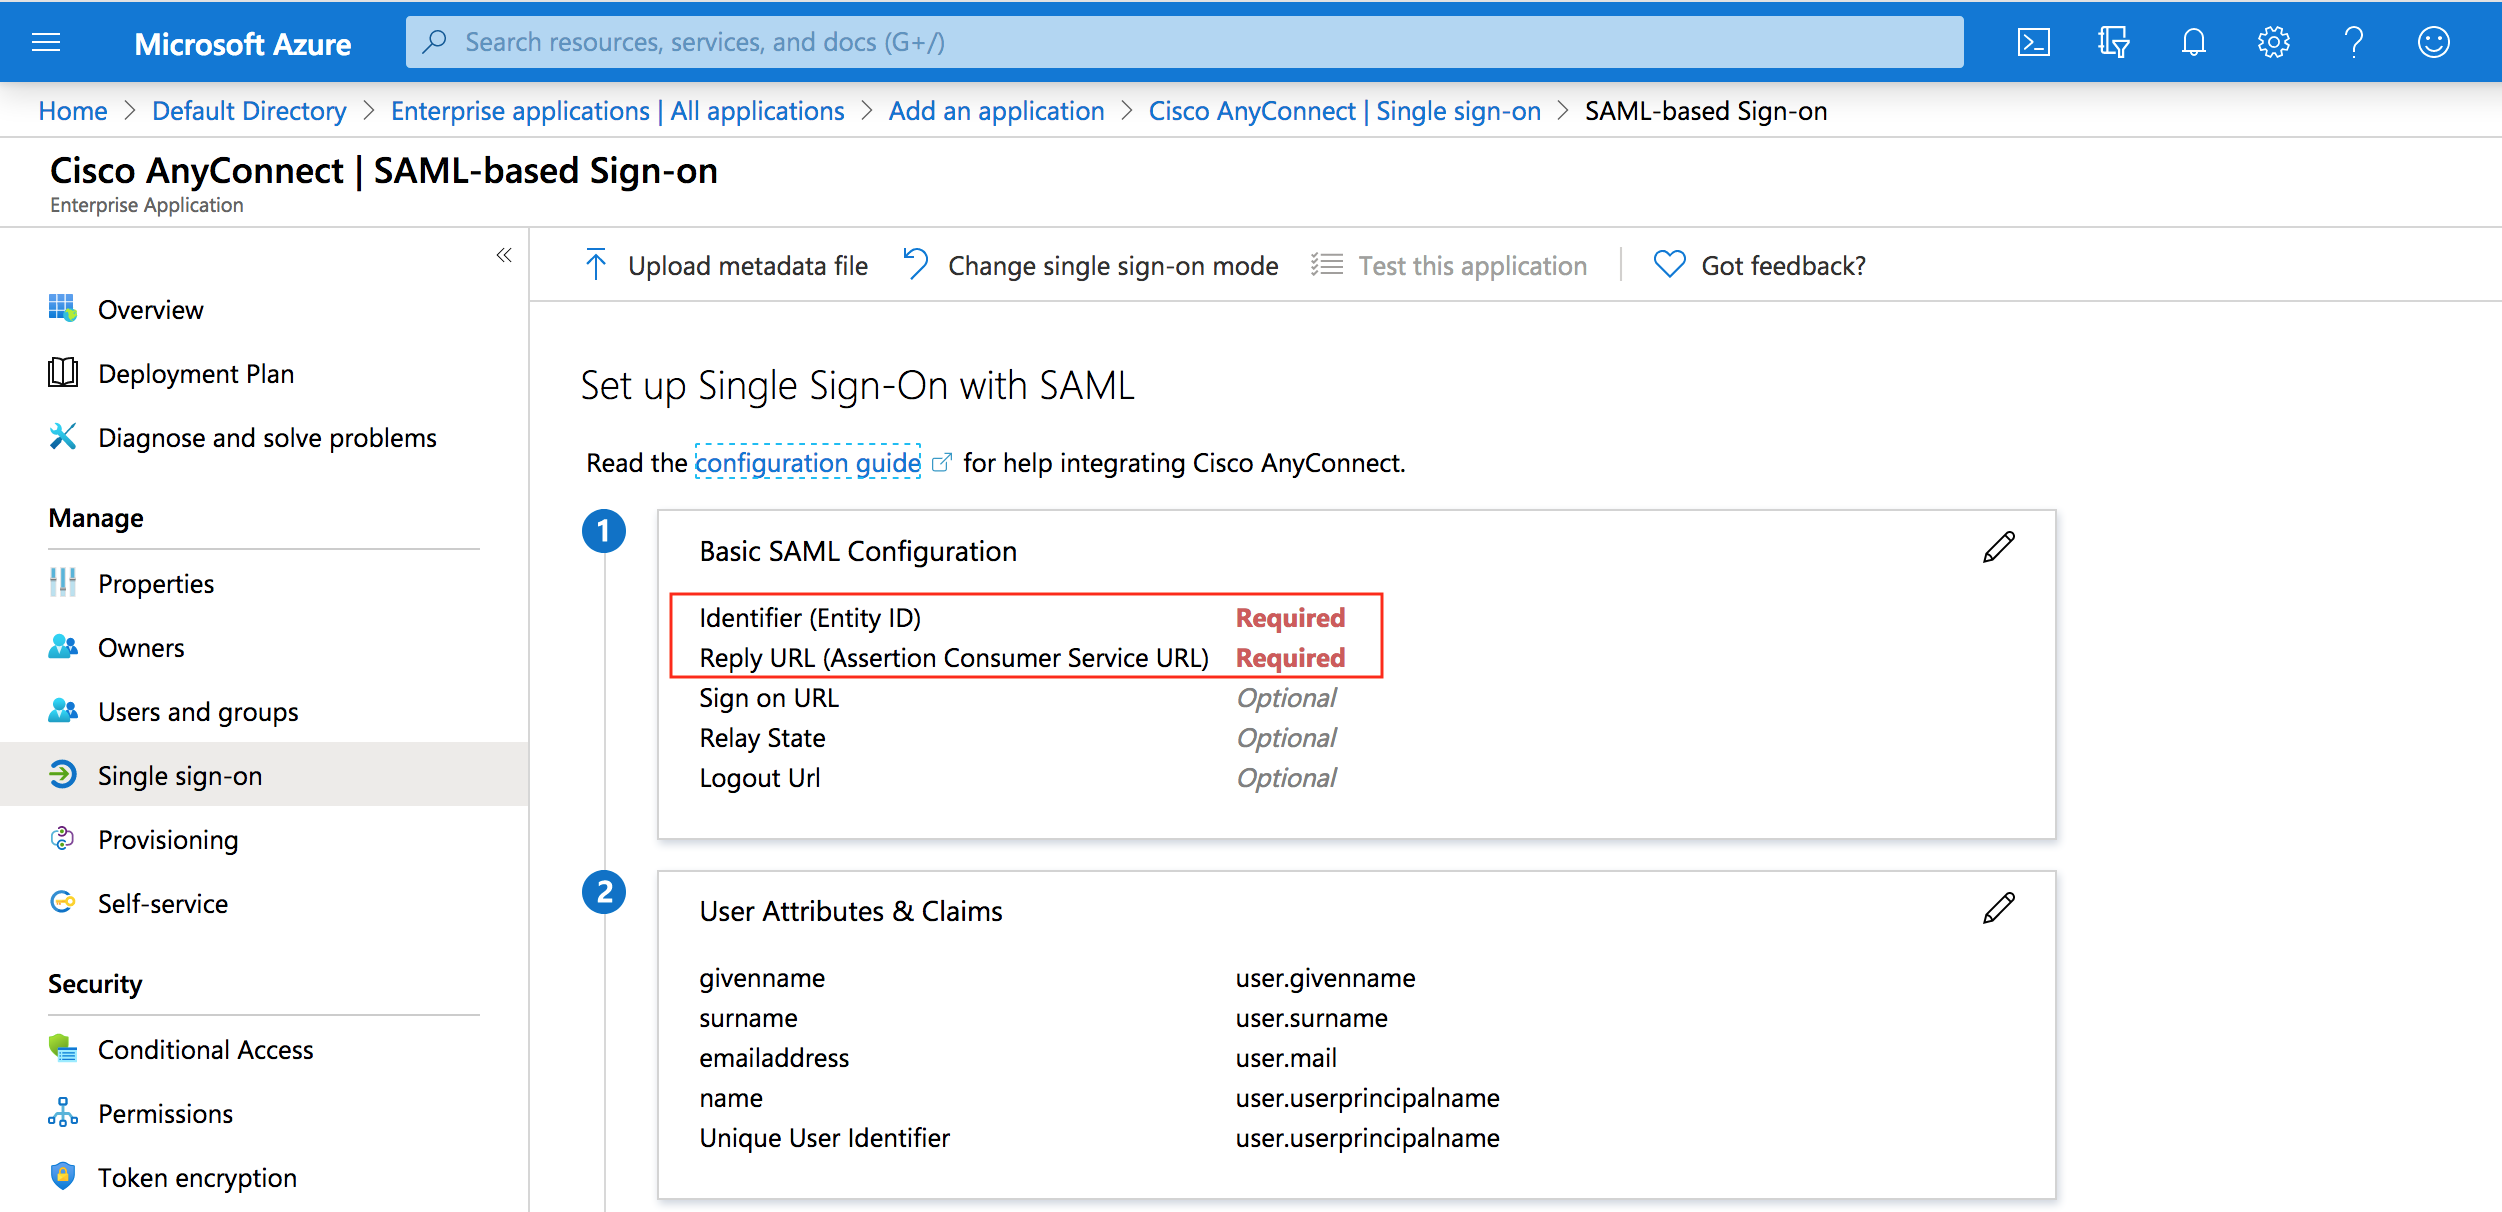The width and height of the screenshot is (2502, 1212).
Task: Open Directory and subscription filter icon
Action: pyautogui.click(x=2113, y=42)
